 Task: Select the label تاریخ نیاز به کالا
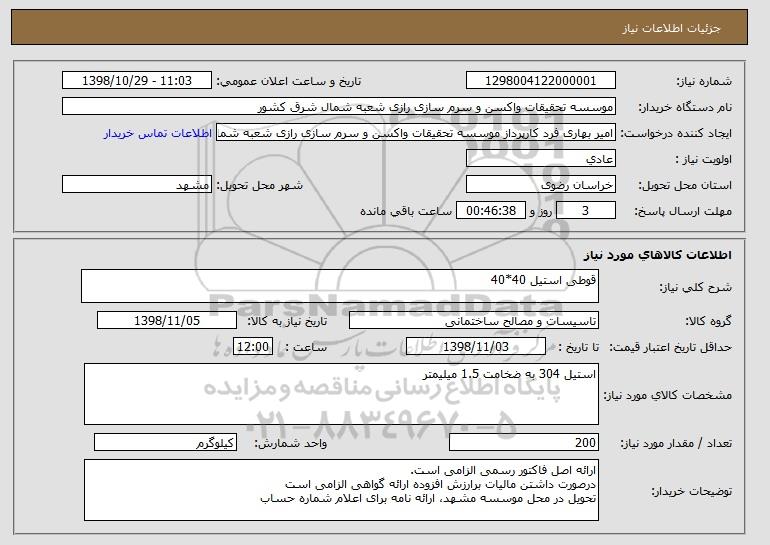coord(287,322)
